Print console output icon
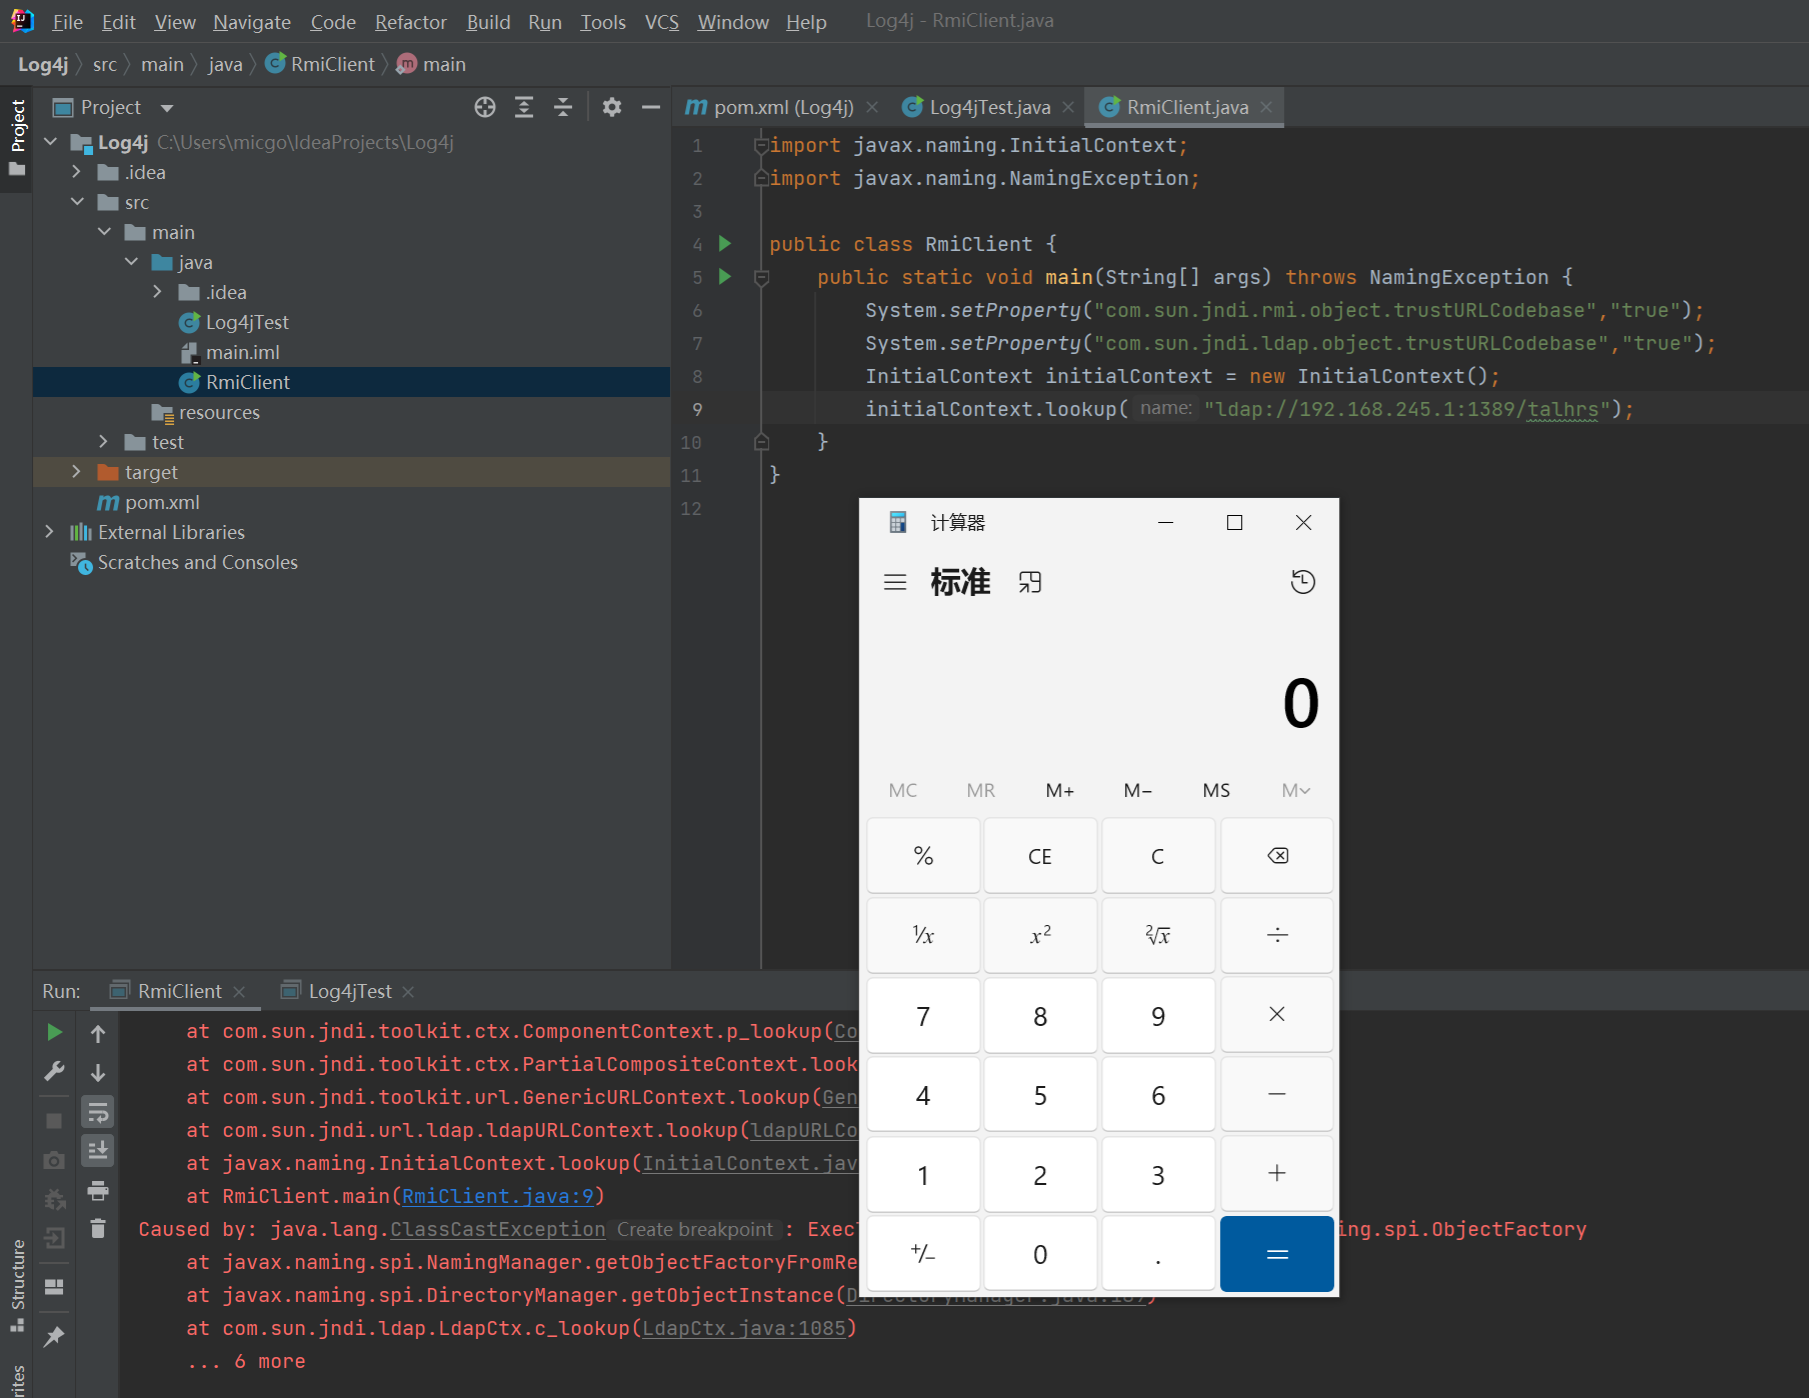Viewport: 1809px width, 1398px height. 98,1190
